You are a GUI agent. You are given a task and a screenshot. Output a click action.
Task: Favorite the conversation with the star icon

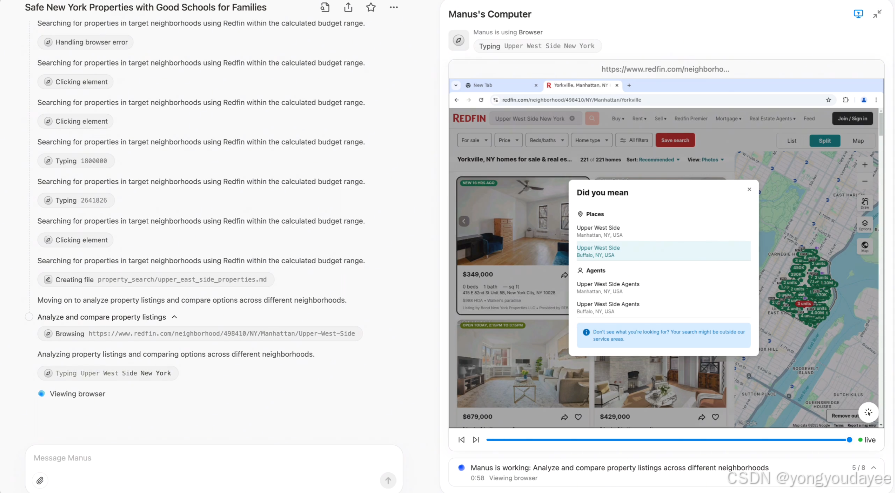point(371,7)
